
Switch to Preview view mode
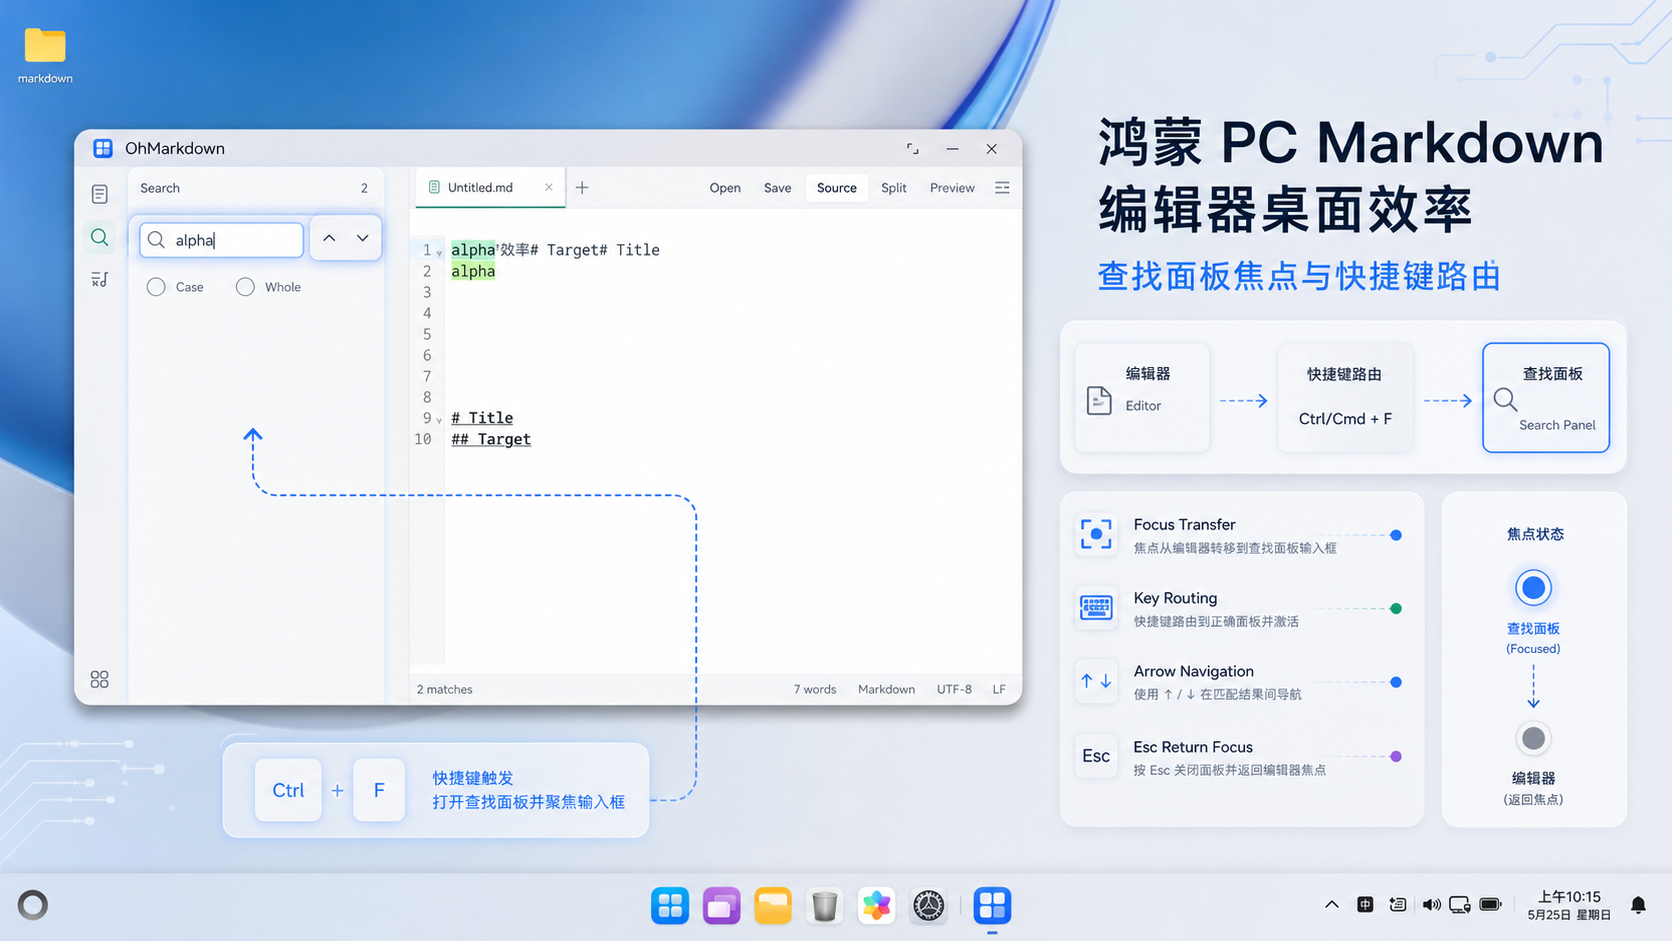[x=952, y=187]
